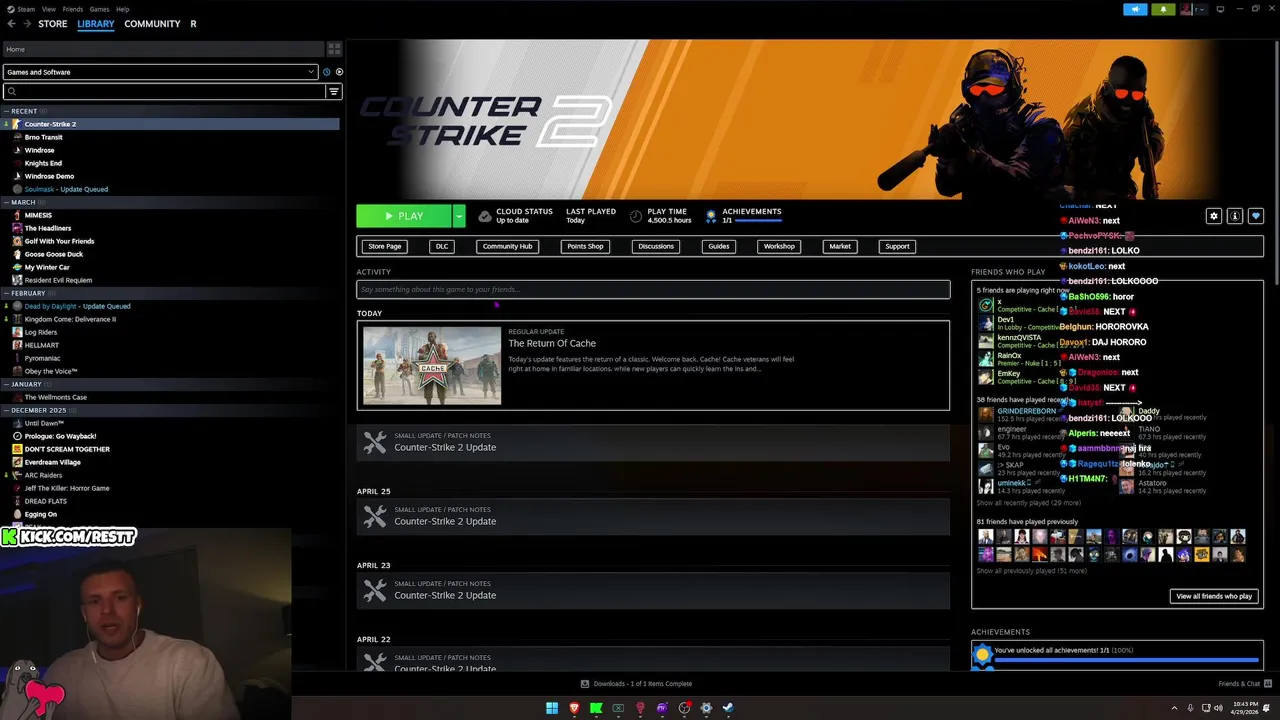Switch library to grid collections view
Screen dimensions: 1280x720
(x=334, y=49)
